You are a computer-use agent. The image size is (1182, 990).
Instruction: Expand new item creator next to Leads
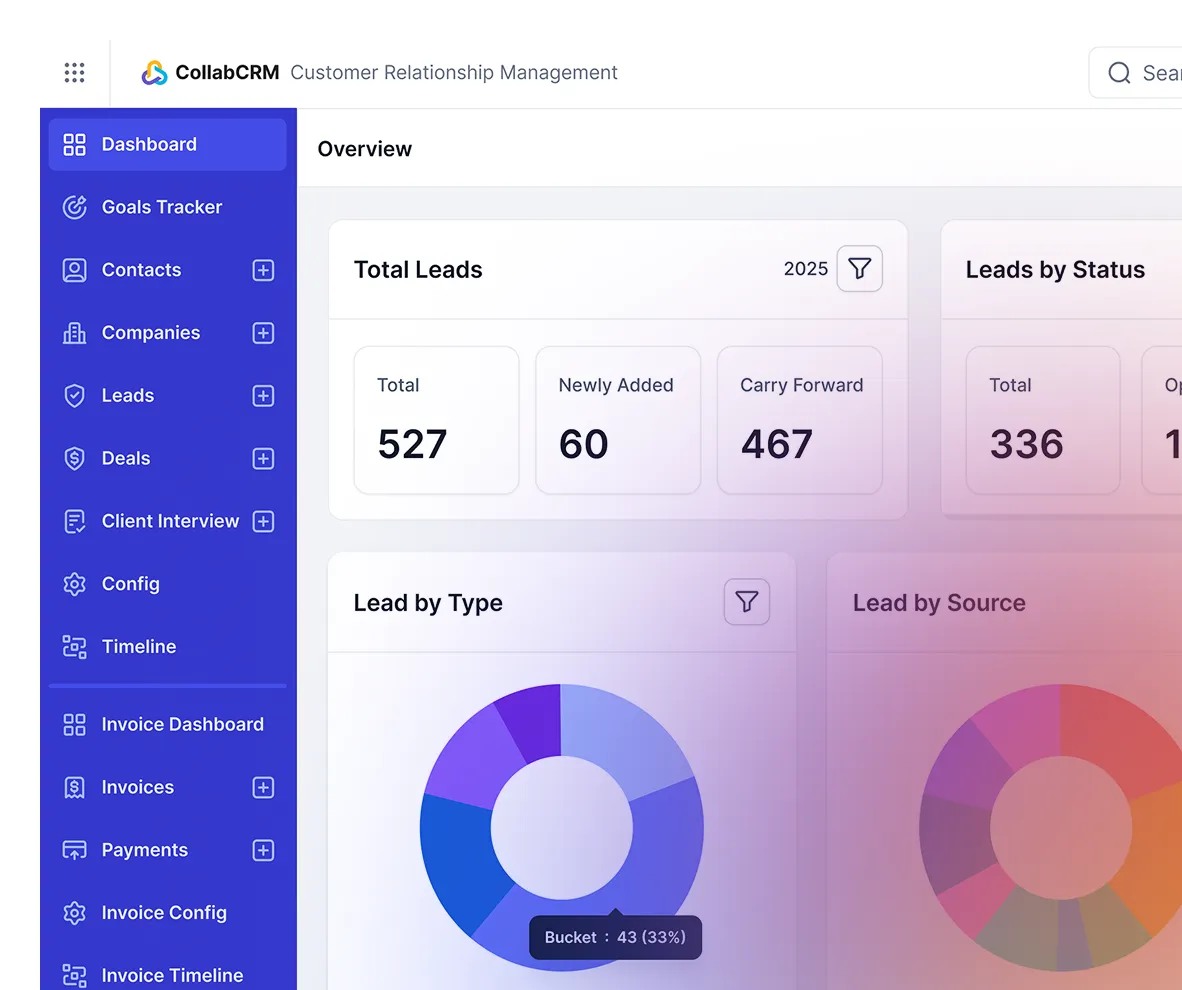[263, 395]
